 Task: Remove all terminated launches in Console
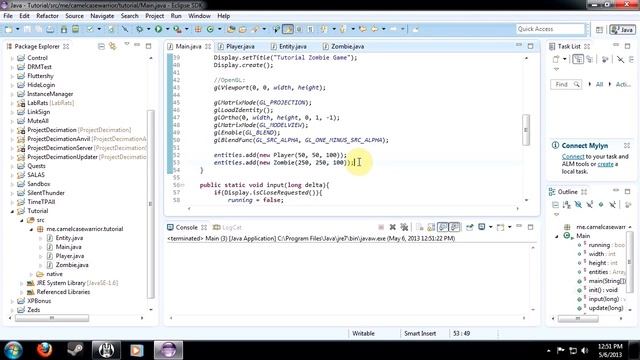tap(404, 227)
